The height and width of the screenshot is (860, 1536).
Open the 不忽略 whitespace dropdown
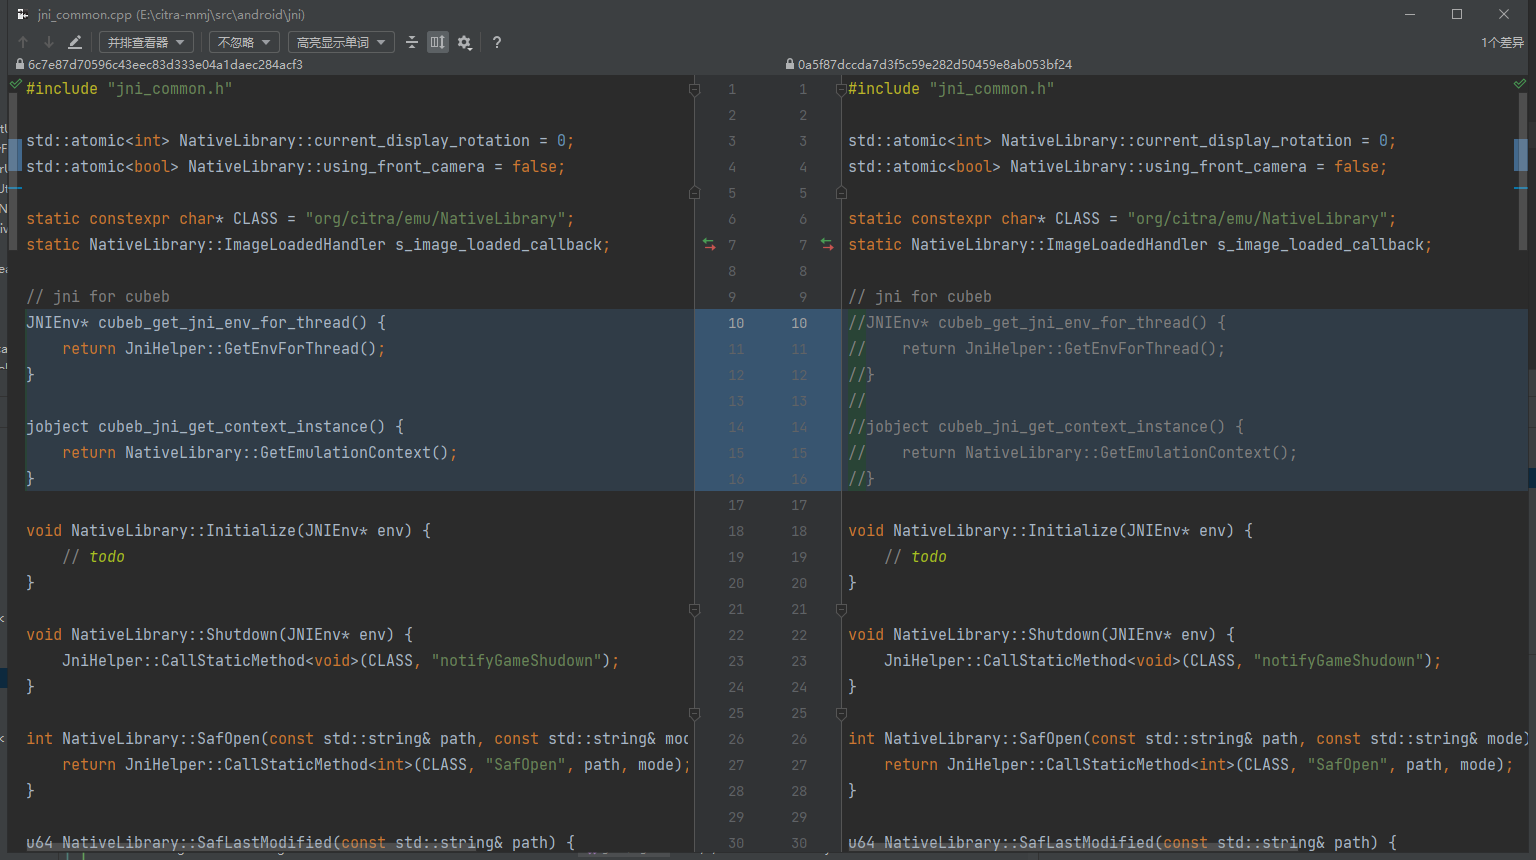tap(243, 42)
